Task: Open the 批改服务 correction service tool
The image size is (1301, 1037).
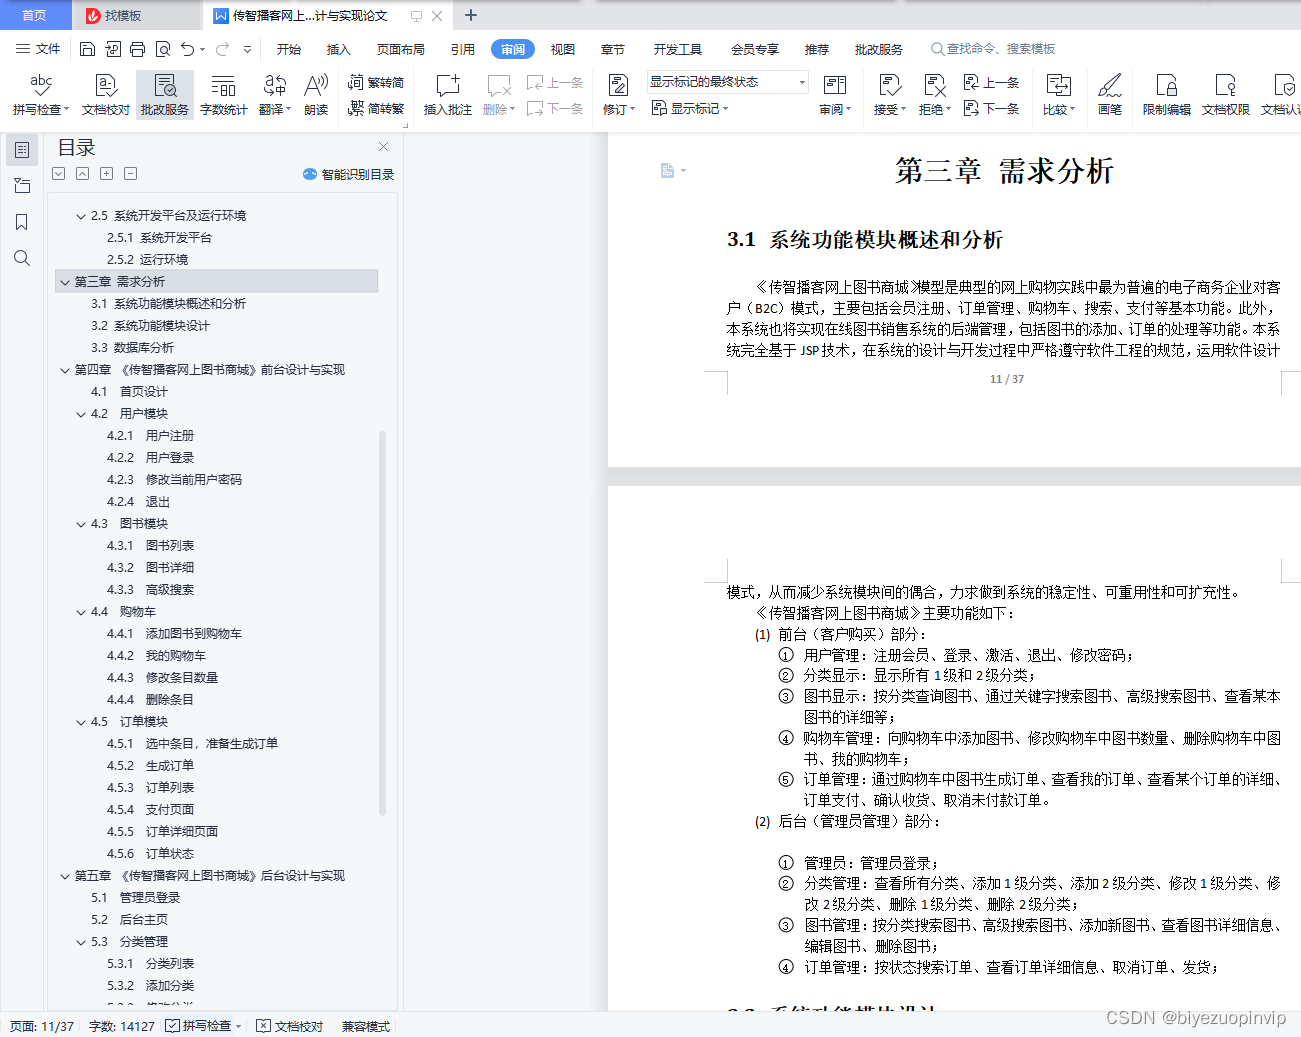Action: pos(165,95)
